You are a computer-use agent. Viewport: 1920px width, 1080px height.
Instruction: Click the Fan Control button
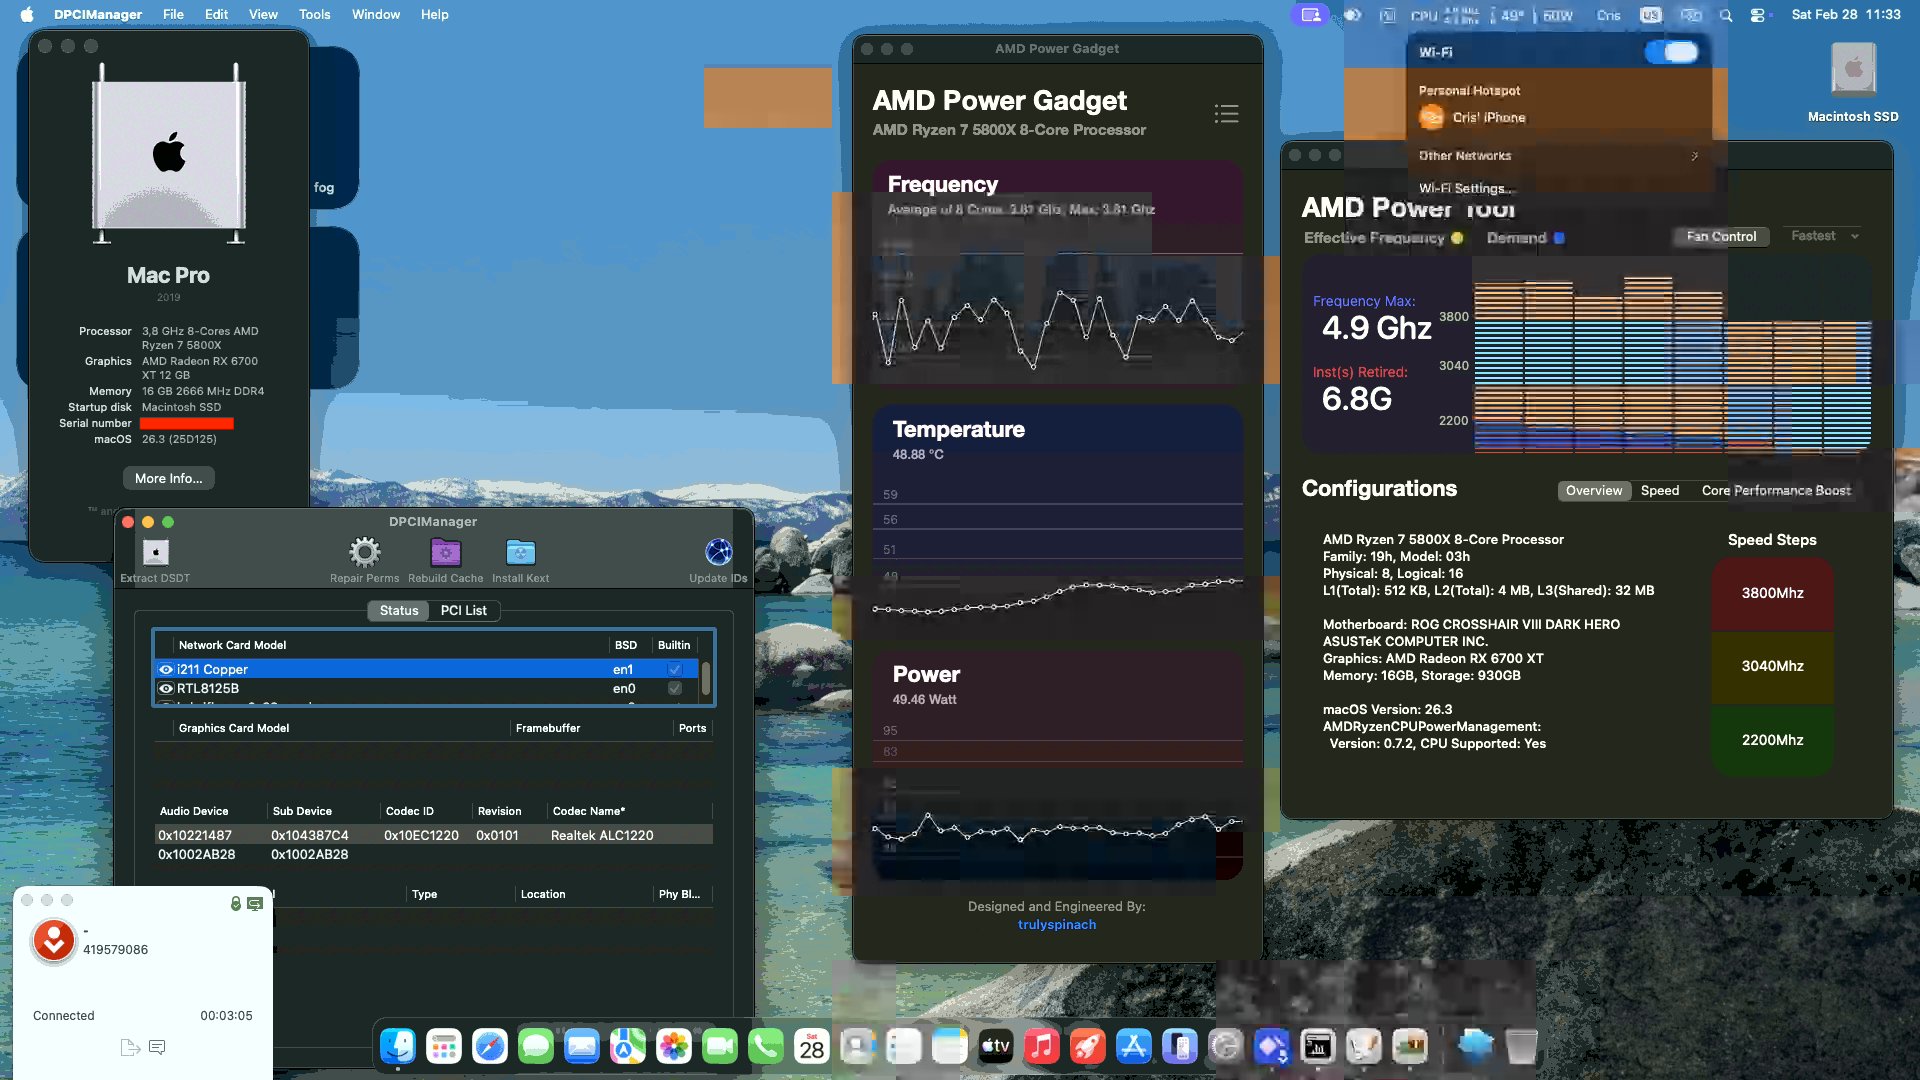(1721, 236)
